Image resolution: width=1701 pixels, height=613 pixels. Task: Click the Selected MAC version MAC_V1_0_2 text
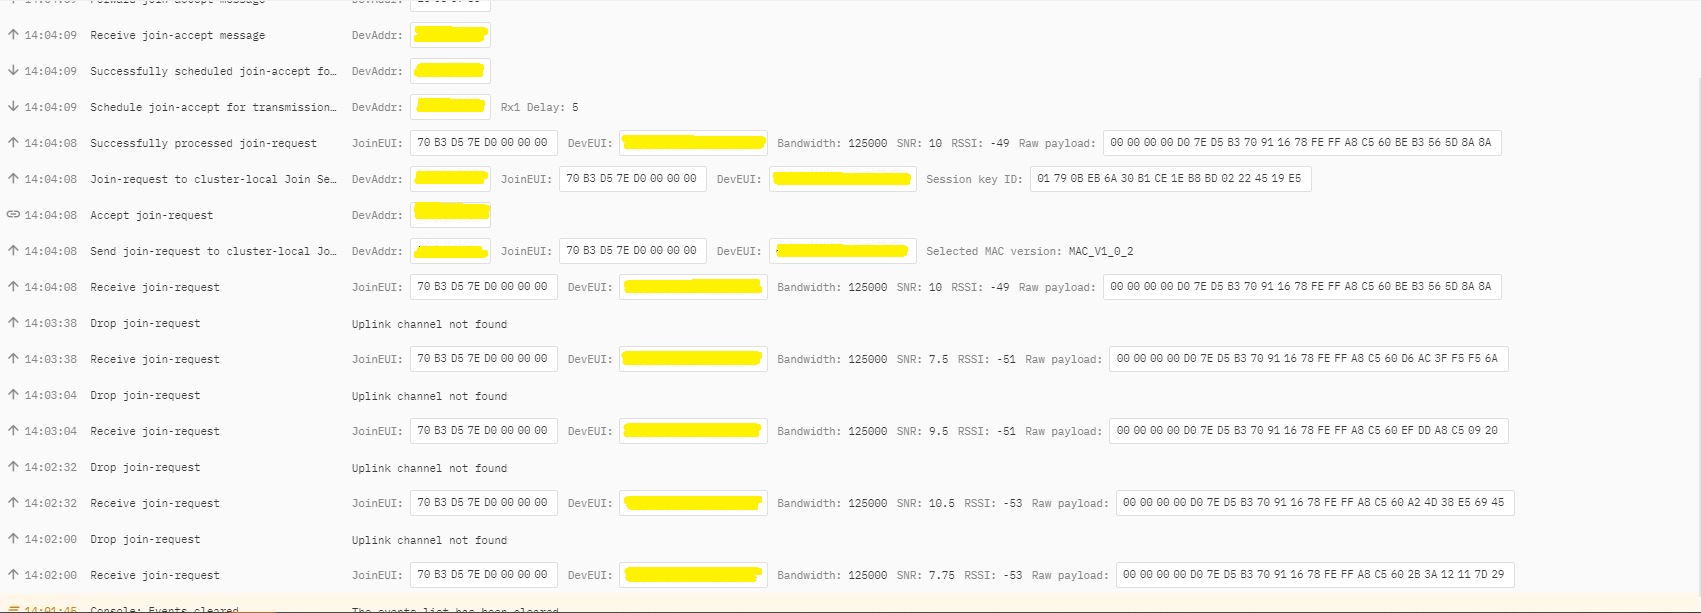[x=1029, y=251]
